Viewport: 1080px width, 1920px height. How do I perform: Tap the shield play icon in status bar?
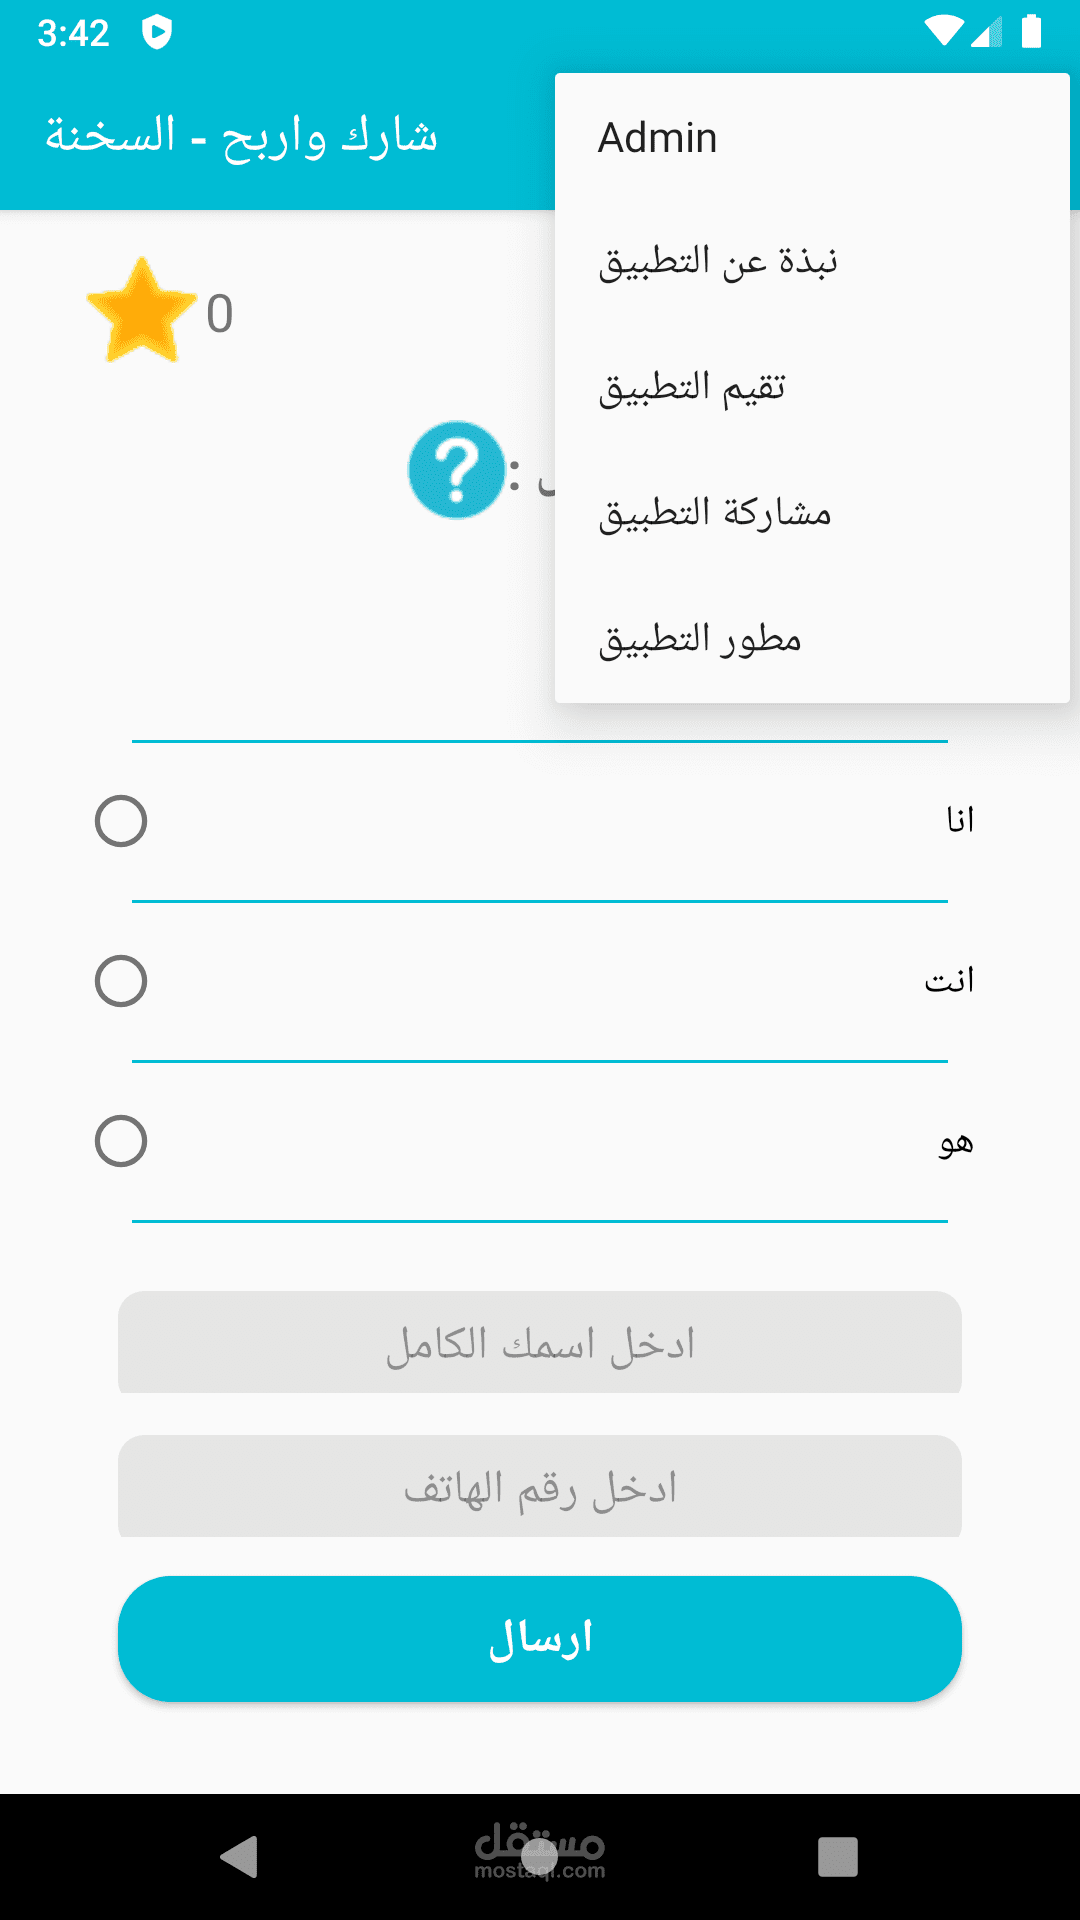(157, 33)
